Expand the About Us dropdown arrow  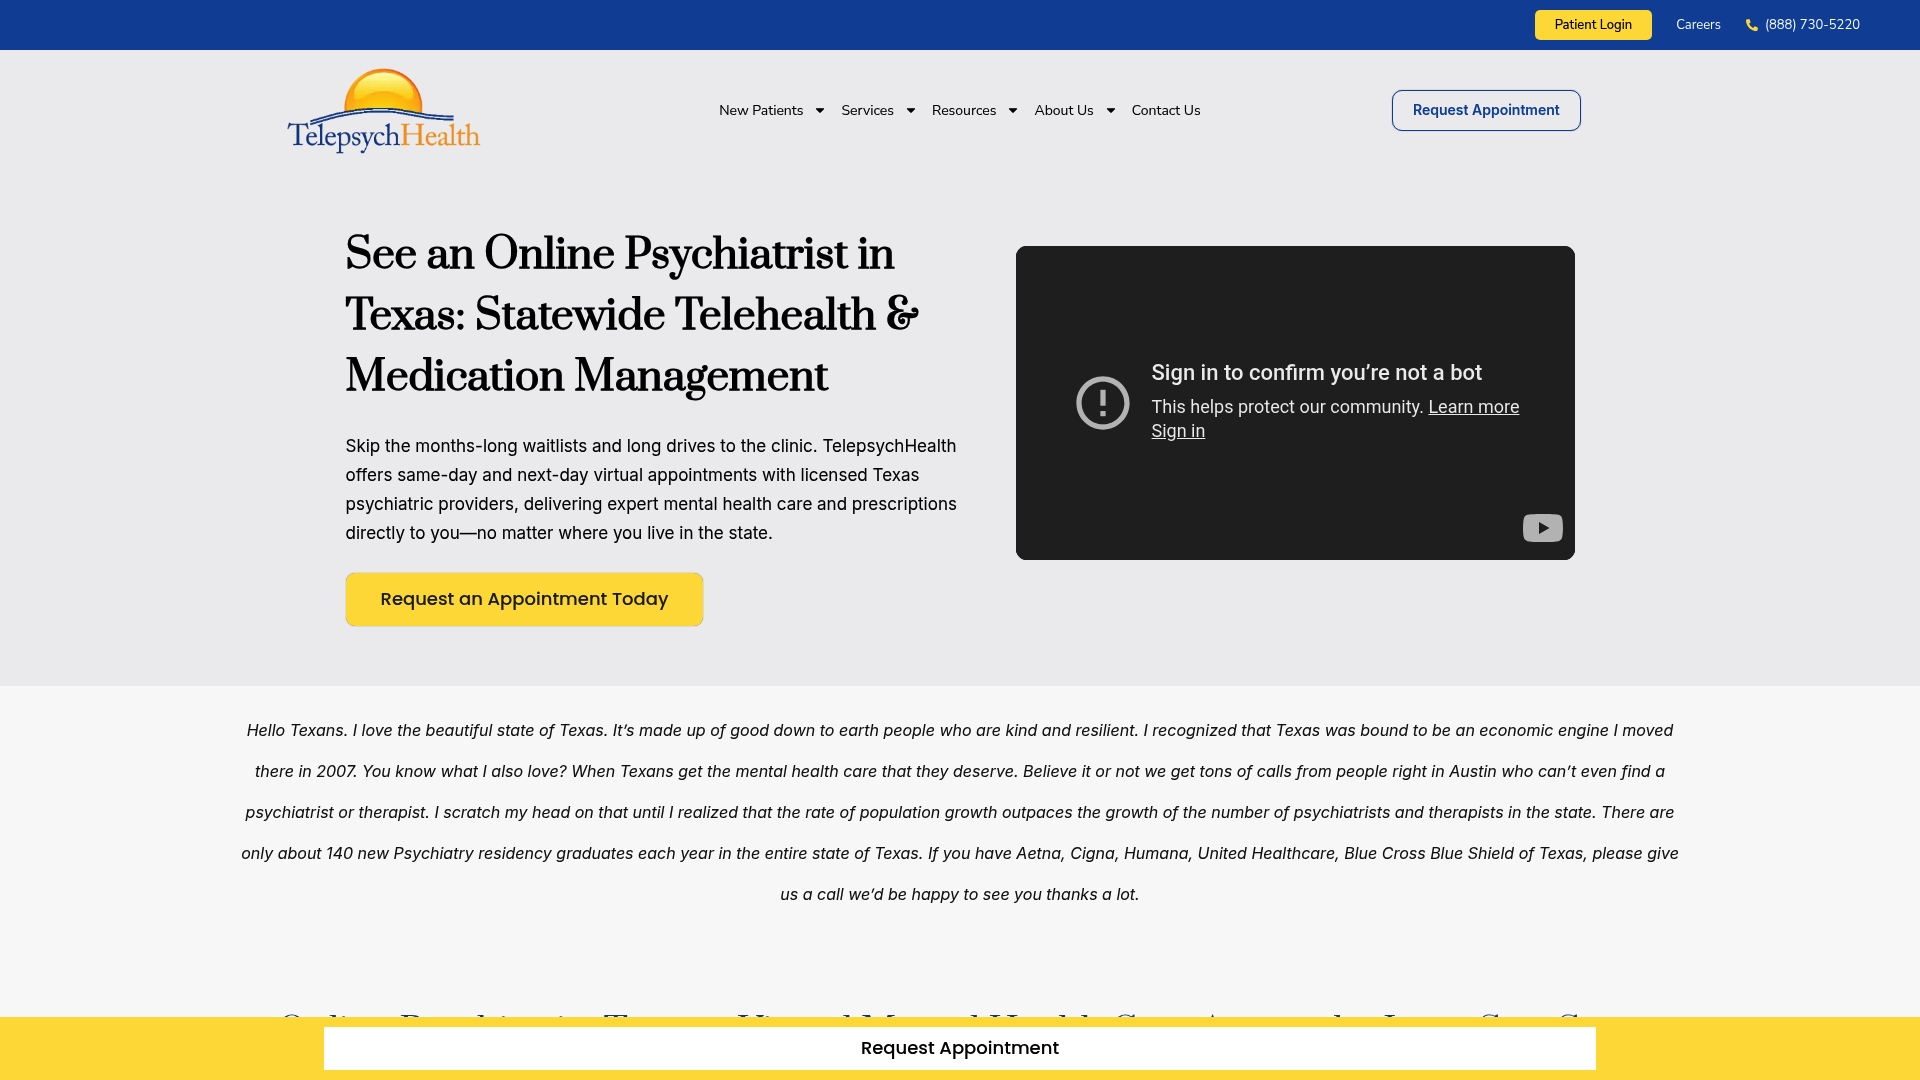pos(1111,111)
